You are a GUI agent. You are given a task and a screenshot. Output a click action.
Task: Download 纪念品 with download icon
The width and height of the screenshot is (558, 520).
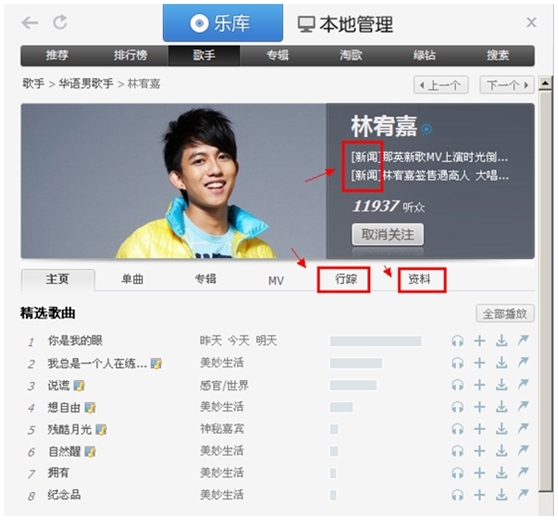click(502, 494)
